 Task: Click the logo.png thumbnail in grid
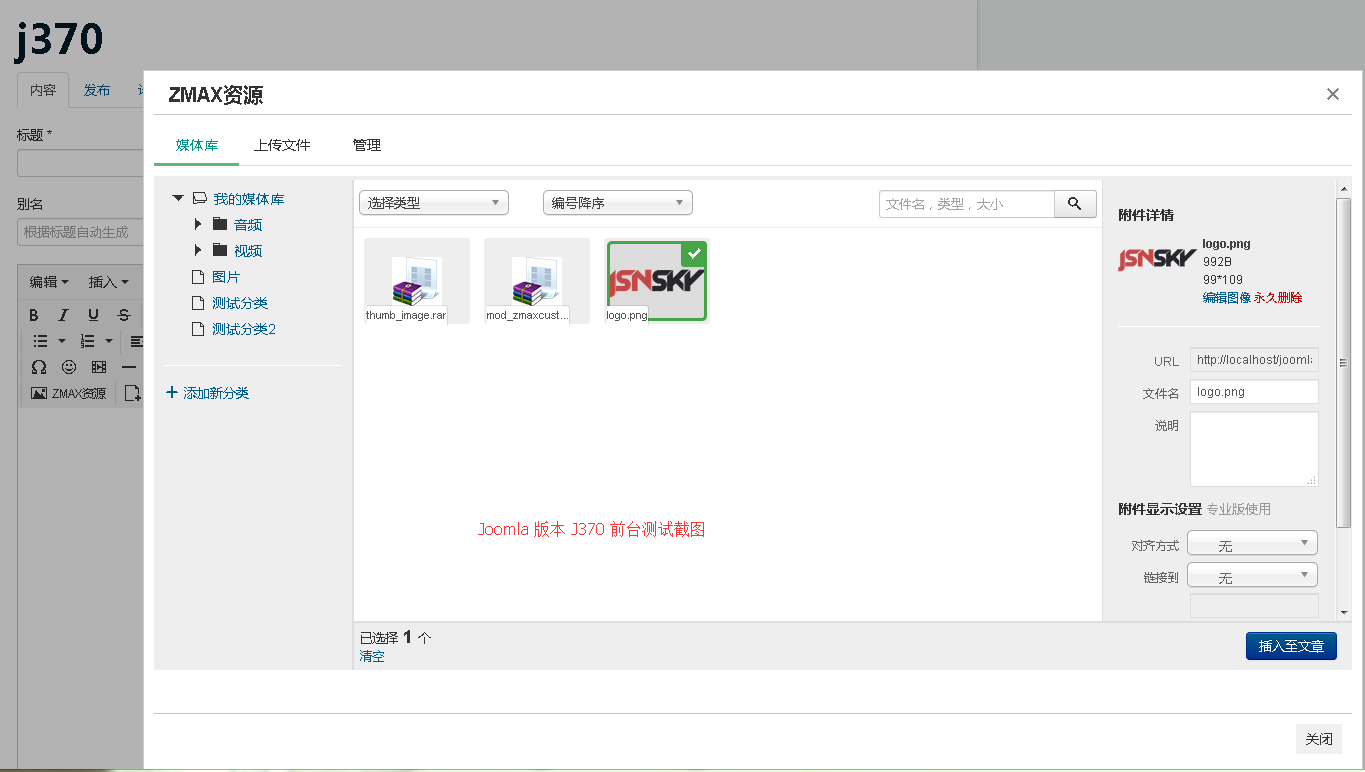(657, 281)
